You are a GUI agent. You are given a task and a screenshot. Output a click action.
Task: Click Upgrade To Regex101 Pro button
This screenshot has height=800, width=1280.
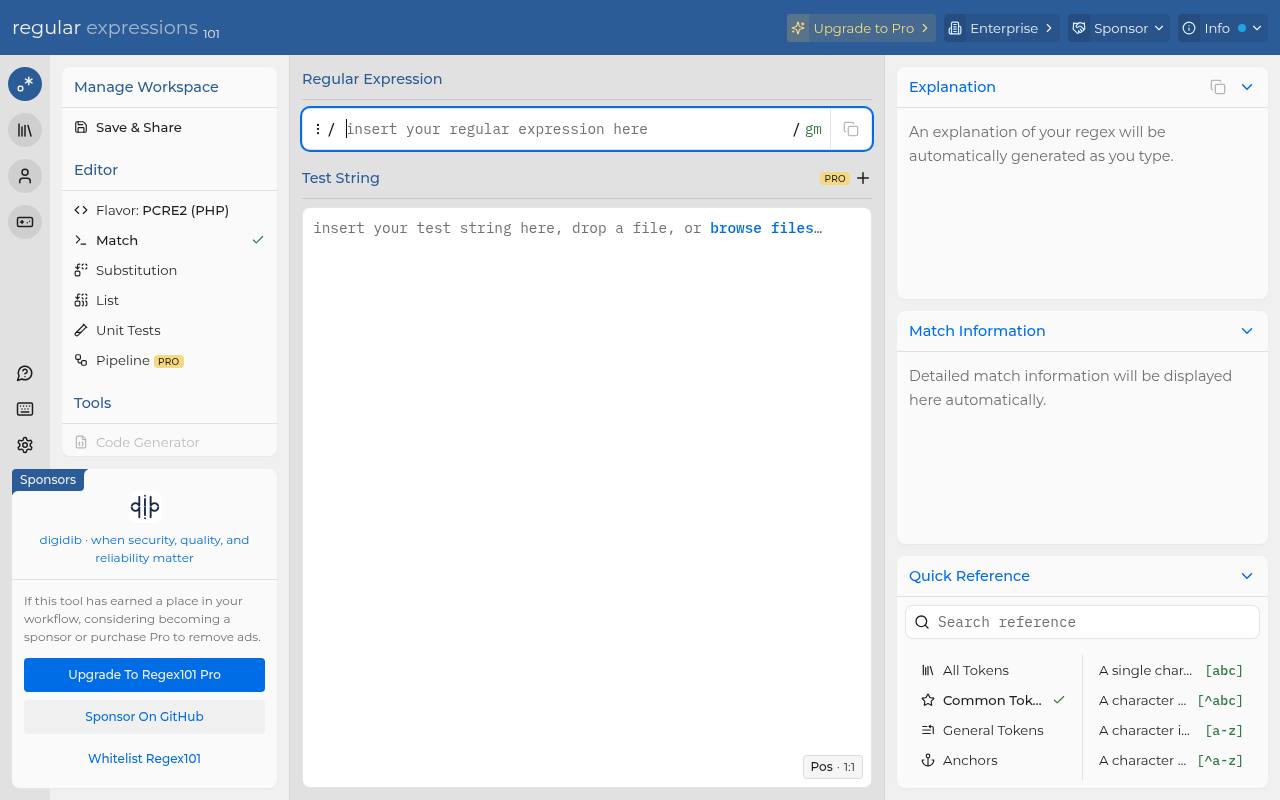click(144, 674)
